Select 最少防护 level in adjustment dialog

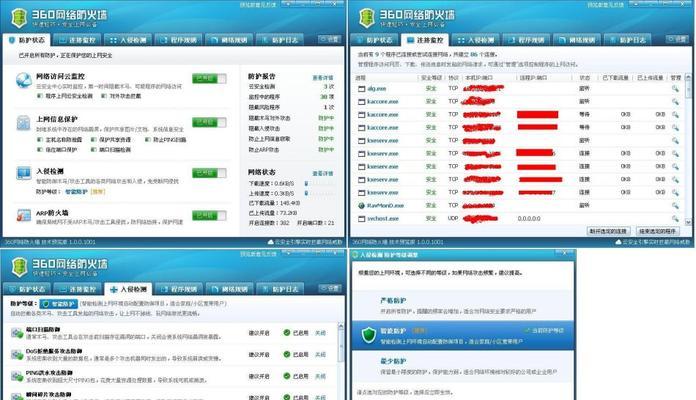point(463,367)
